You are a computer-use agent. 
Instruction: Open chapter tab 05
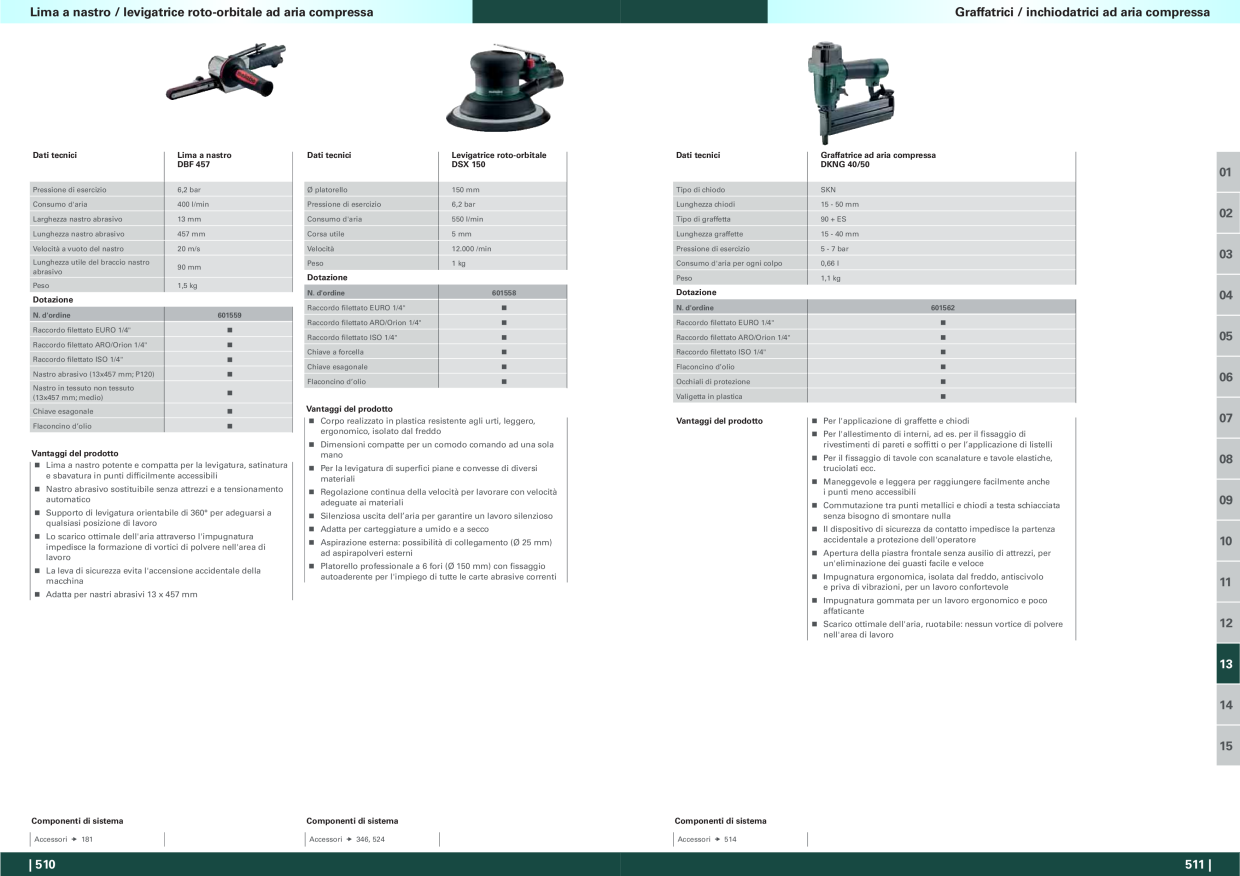click(1228, 336)
